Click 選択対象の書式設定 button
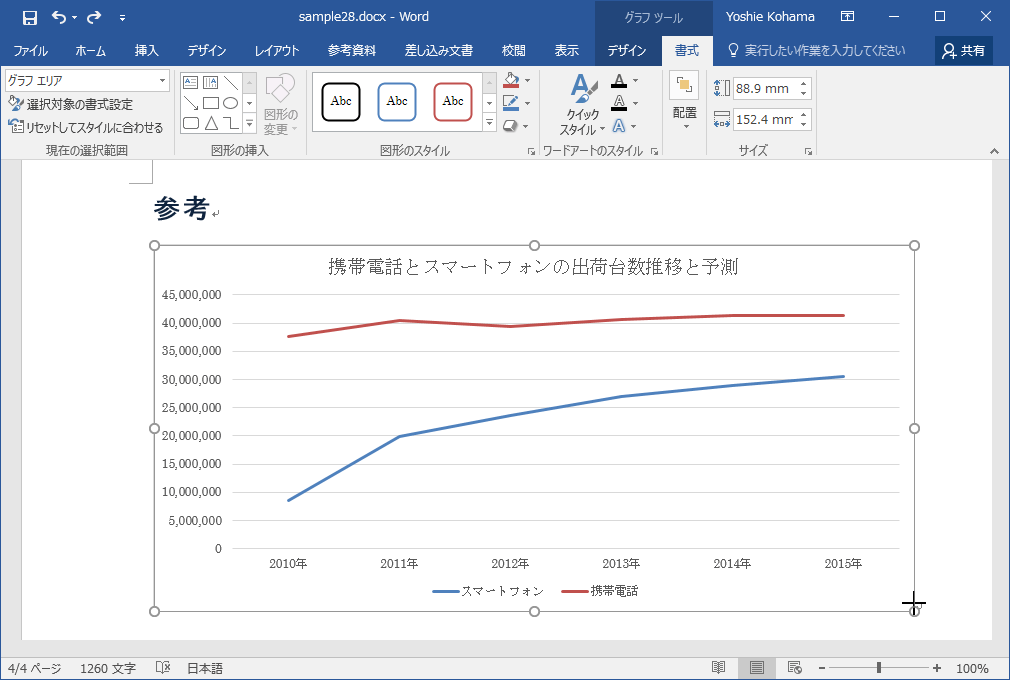This screenshot has height=680, width=1010. (71, 104)
